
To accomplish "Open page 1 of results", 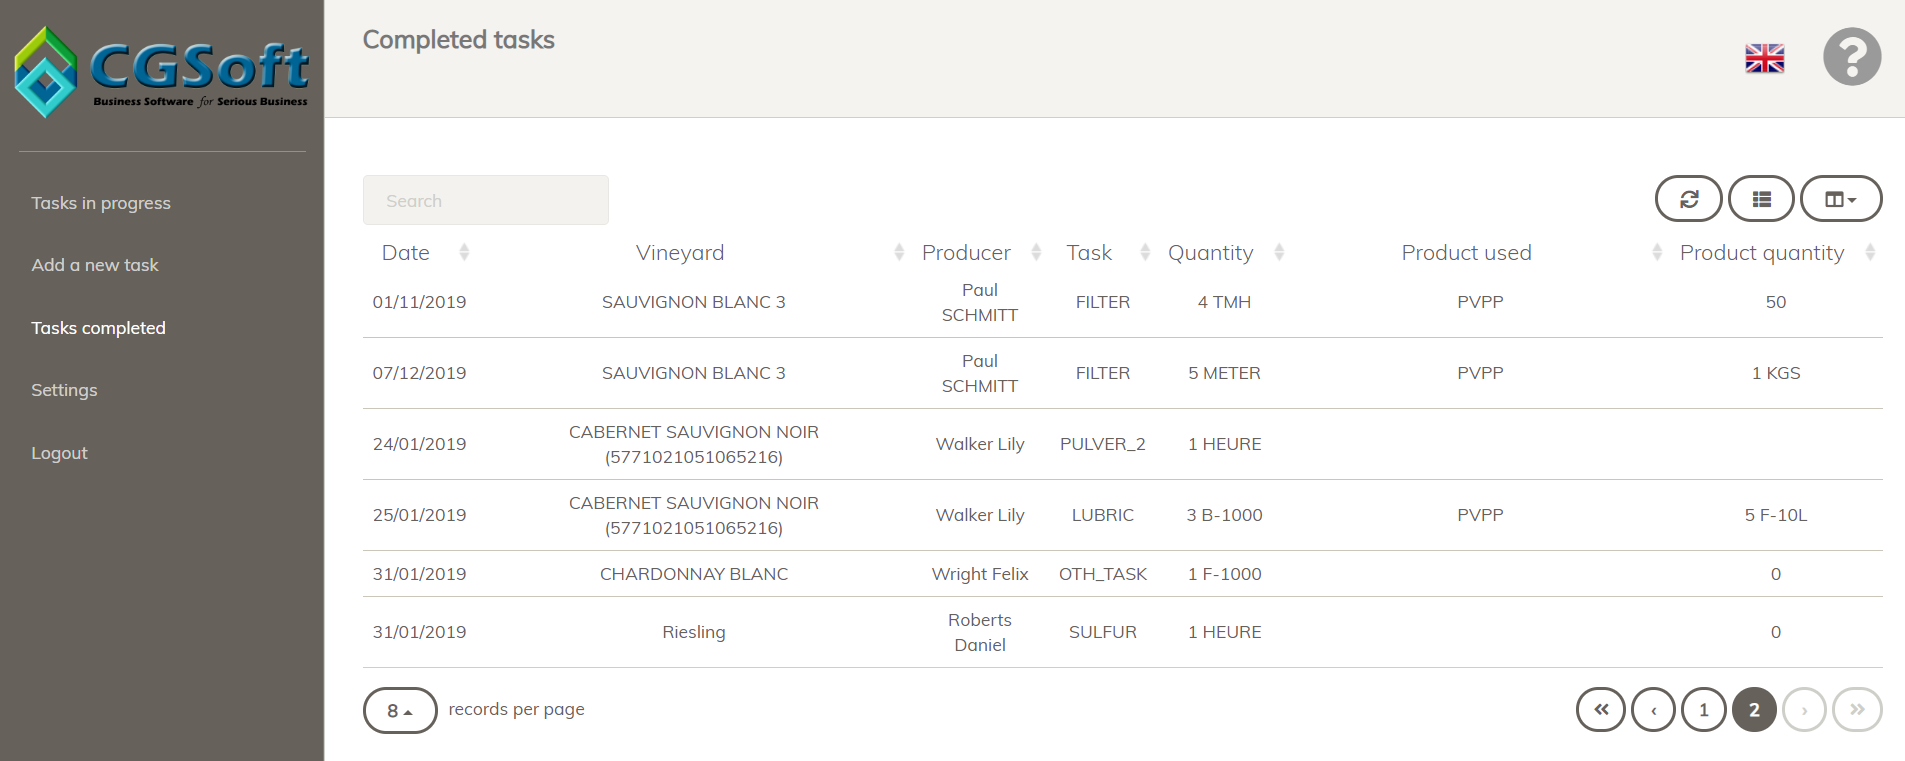I will point(1704,710).
